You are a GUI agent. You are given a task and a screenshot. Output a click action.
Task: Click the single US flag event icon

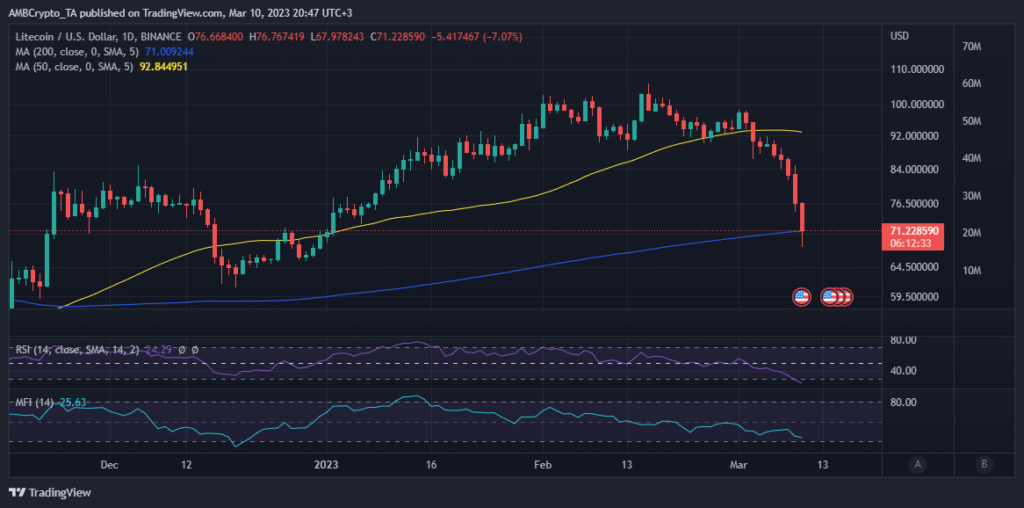coord(801,296)
